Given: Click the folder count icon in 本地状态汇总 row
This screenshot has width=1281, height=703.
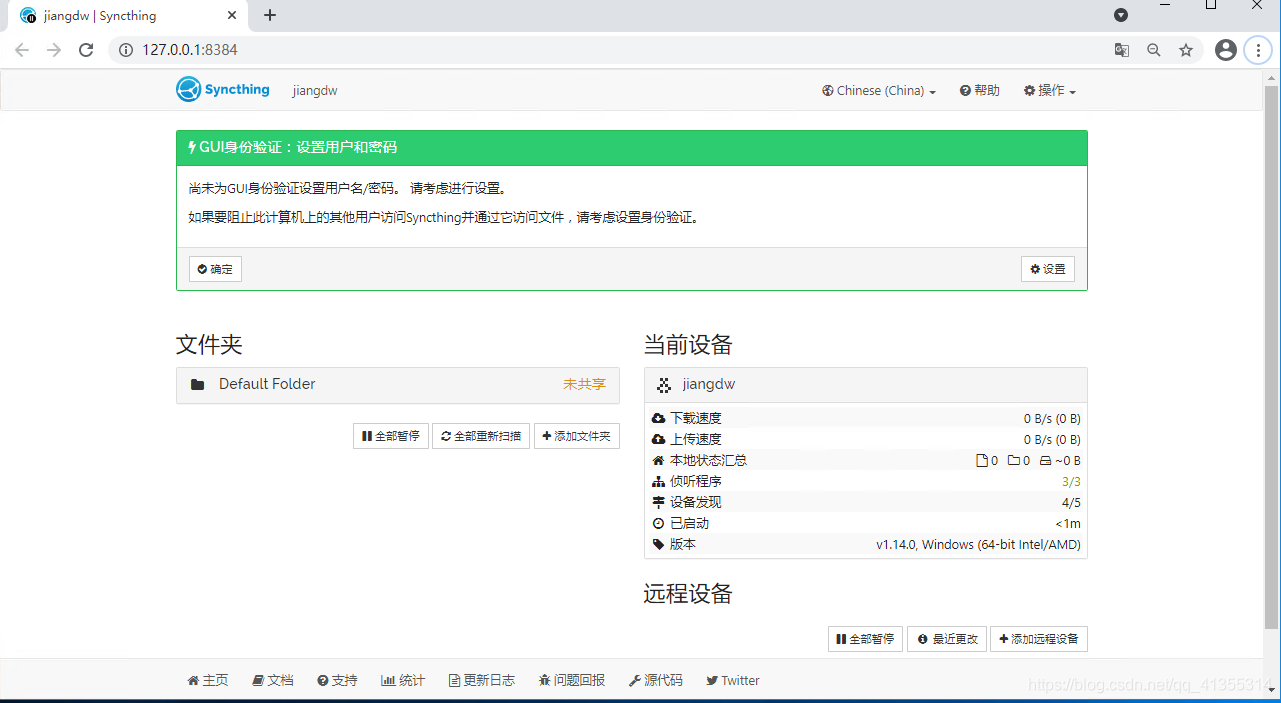Looking at the screenshot, I should coord(1013,460).
